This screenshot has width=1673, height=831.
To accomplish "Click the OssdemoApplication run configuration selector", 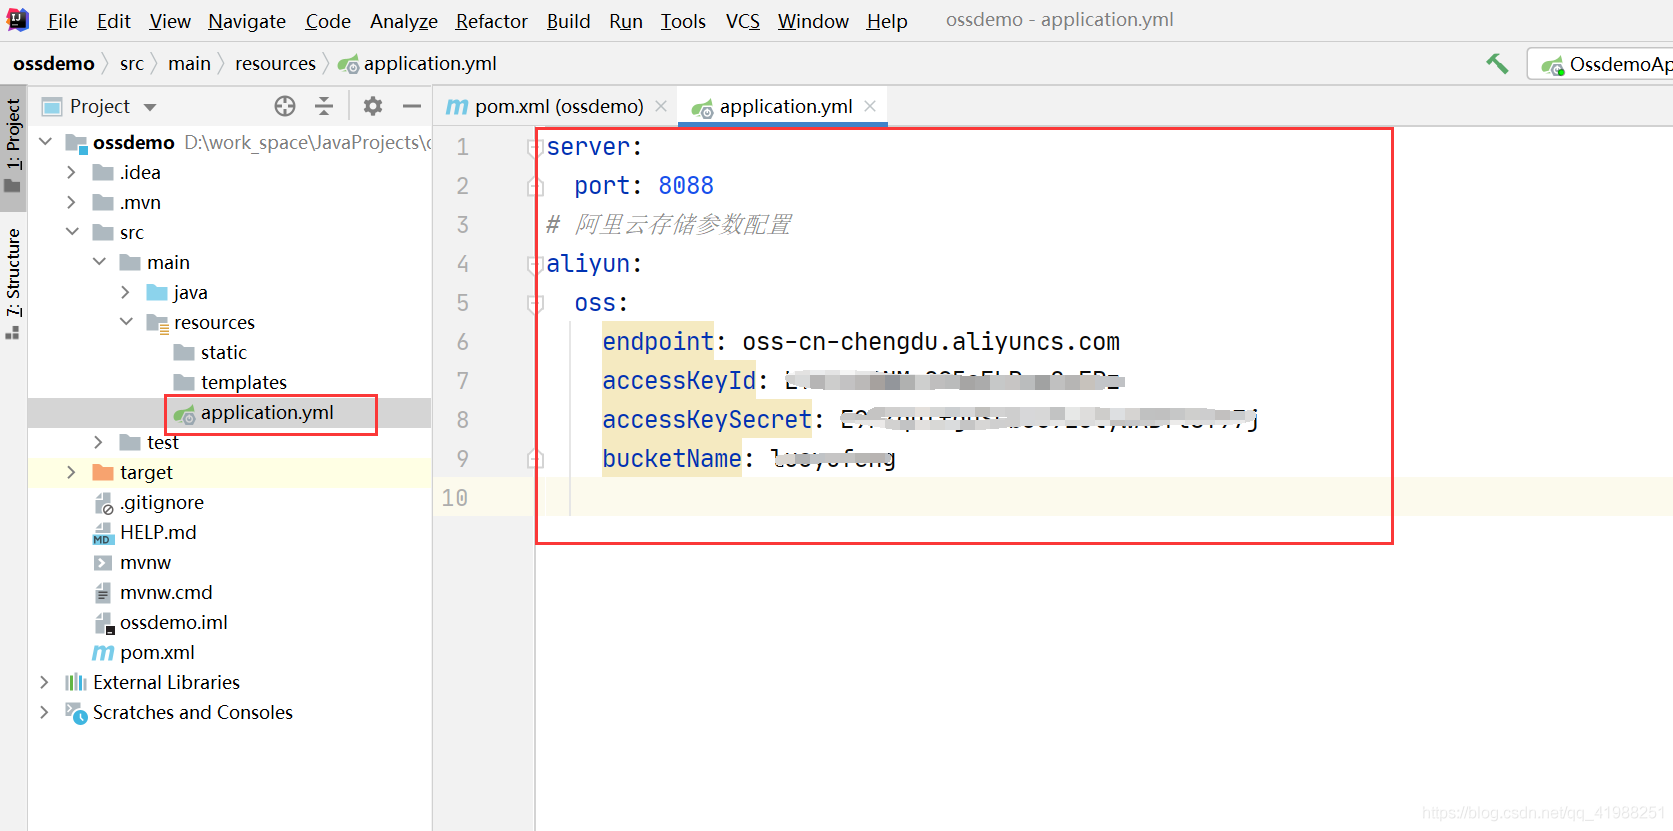I will [1601, 64].
